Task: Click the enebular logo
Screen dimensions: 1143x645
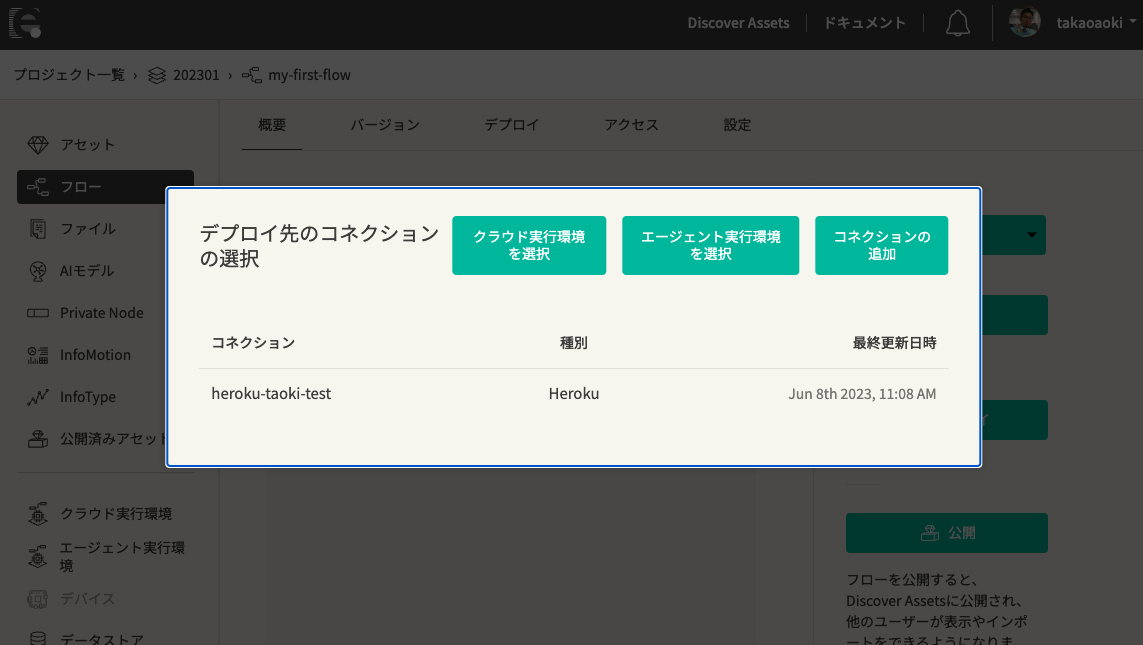Action: coord(25,24)
